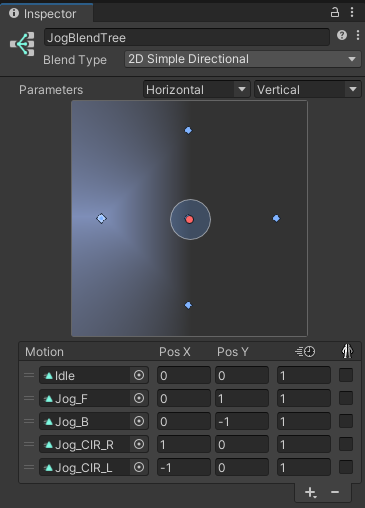This screenshot has width=365, height=508.
Task: Remove selected motion with minus button
Action: [x=335, y=492]
